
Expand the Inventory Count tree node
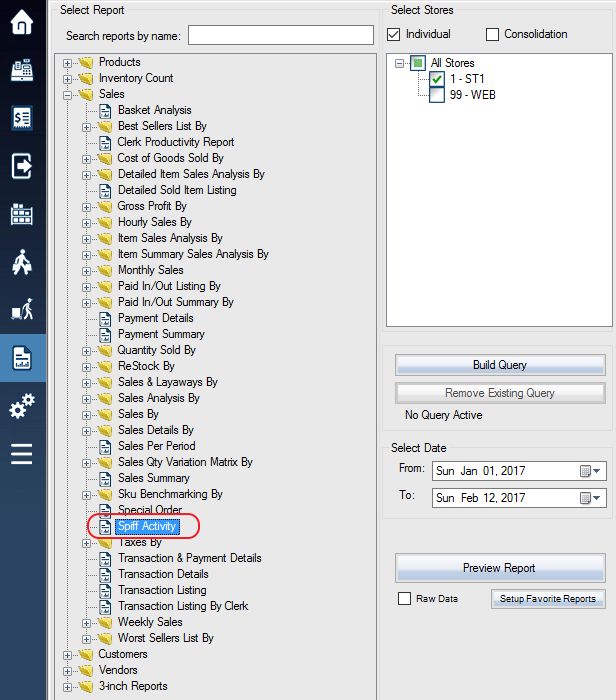click(x=67, y=79)
